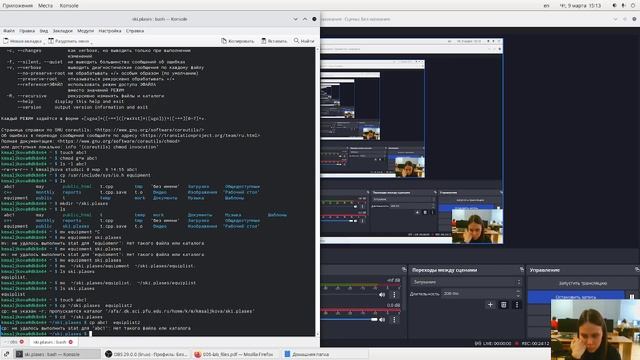Open the Модули menu in Konsole
Screen dimensions: 640x360
(85, 31)
